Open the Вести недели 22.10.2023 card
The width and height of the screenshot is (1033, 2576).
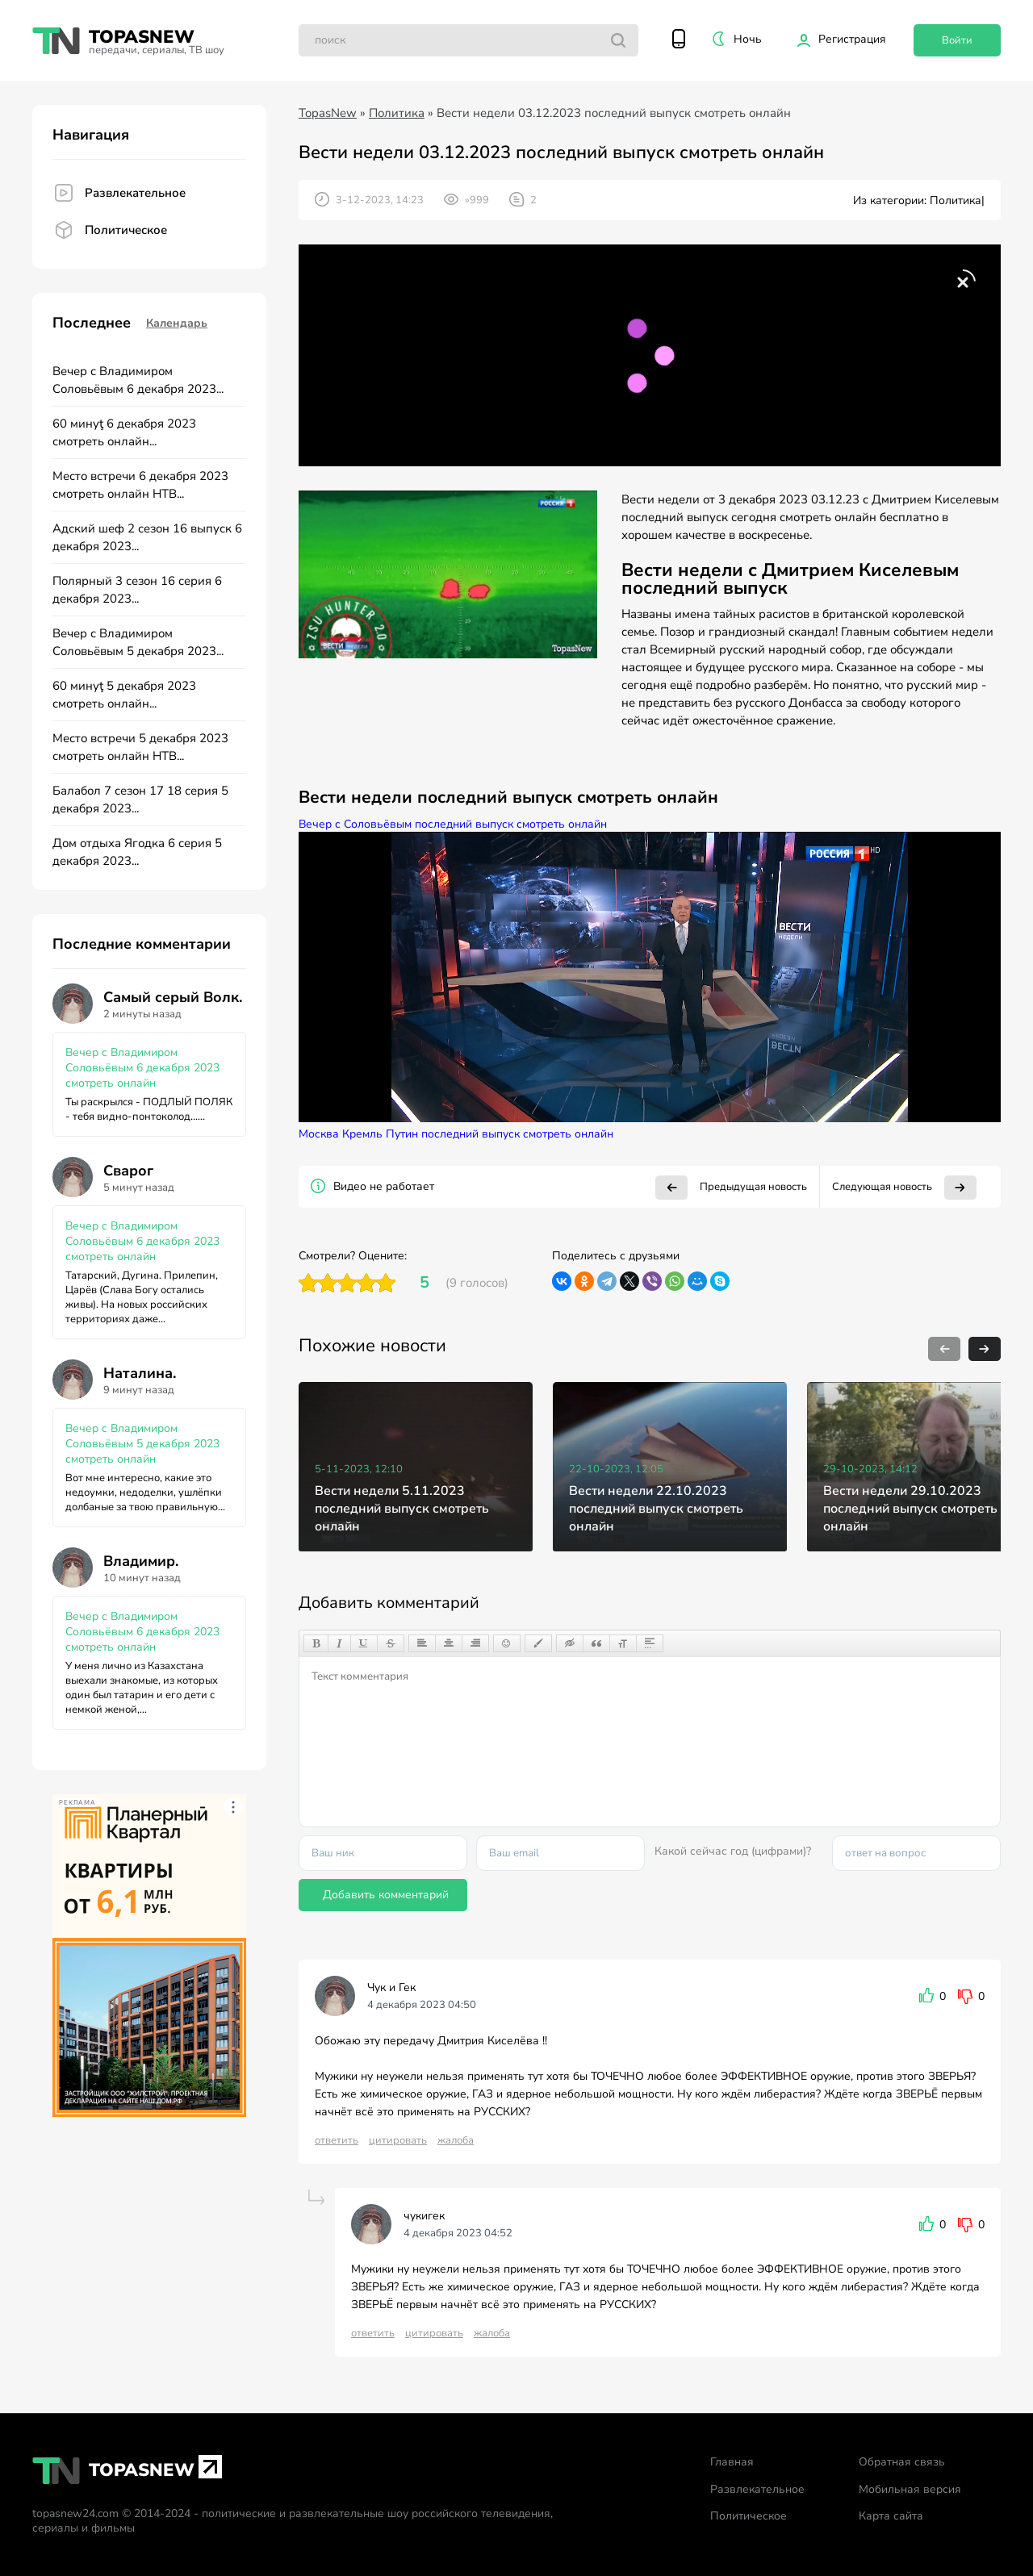click(669, 1466)
